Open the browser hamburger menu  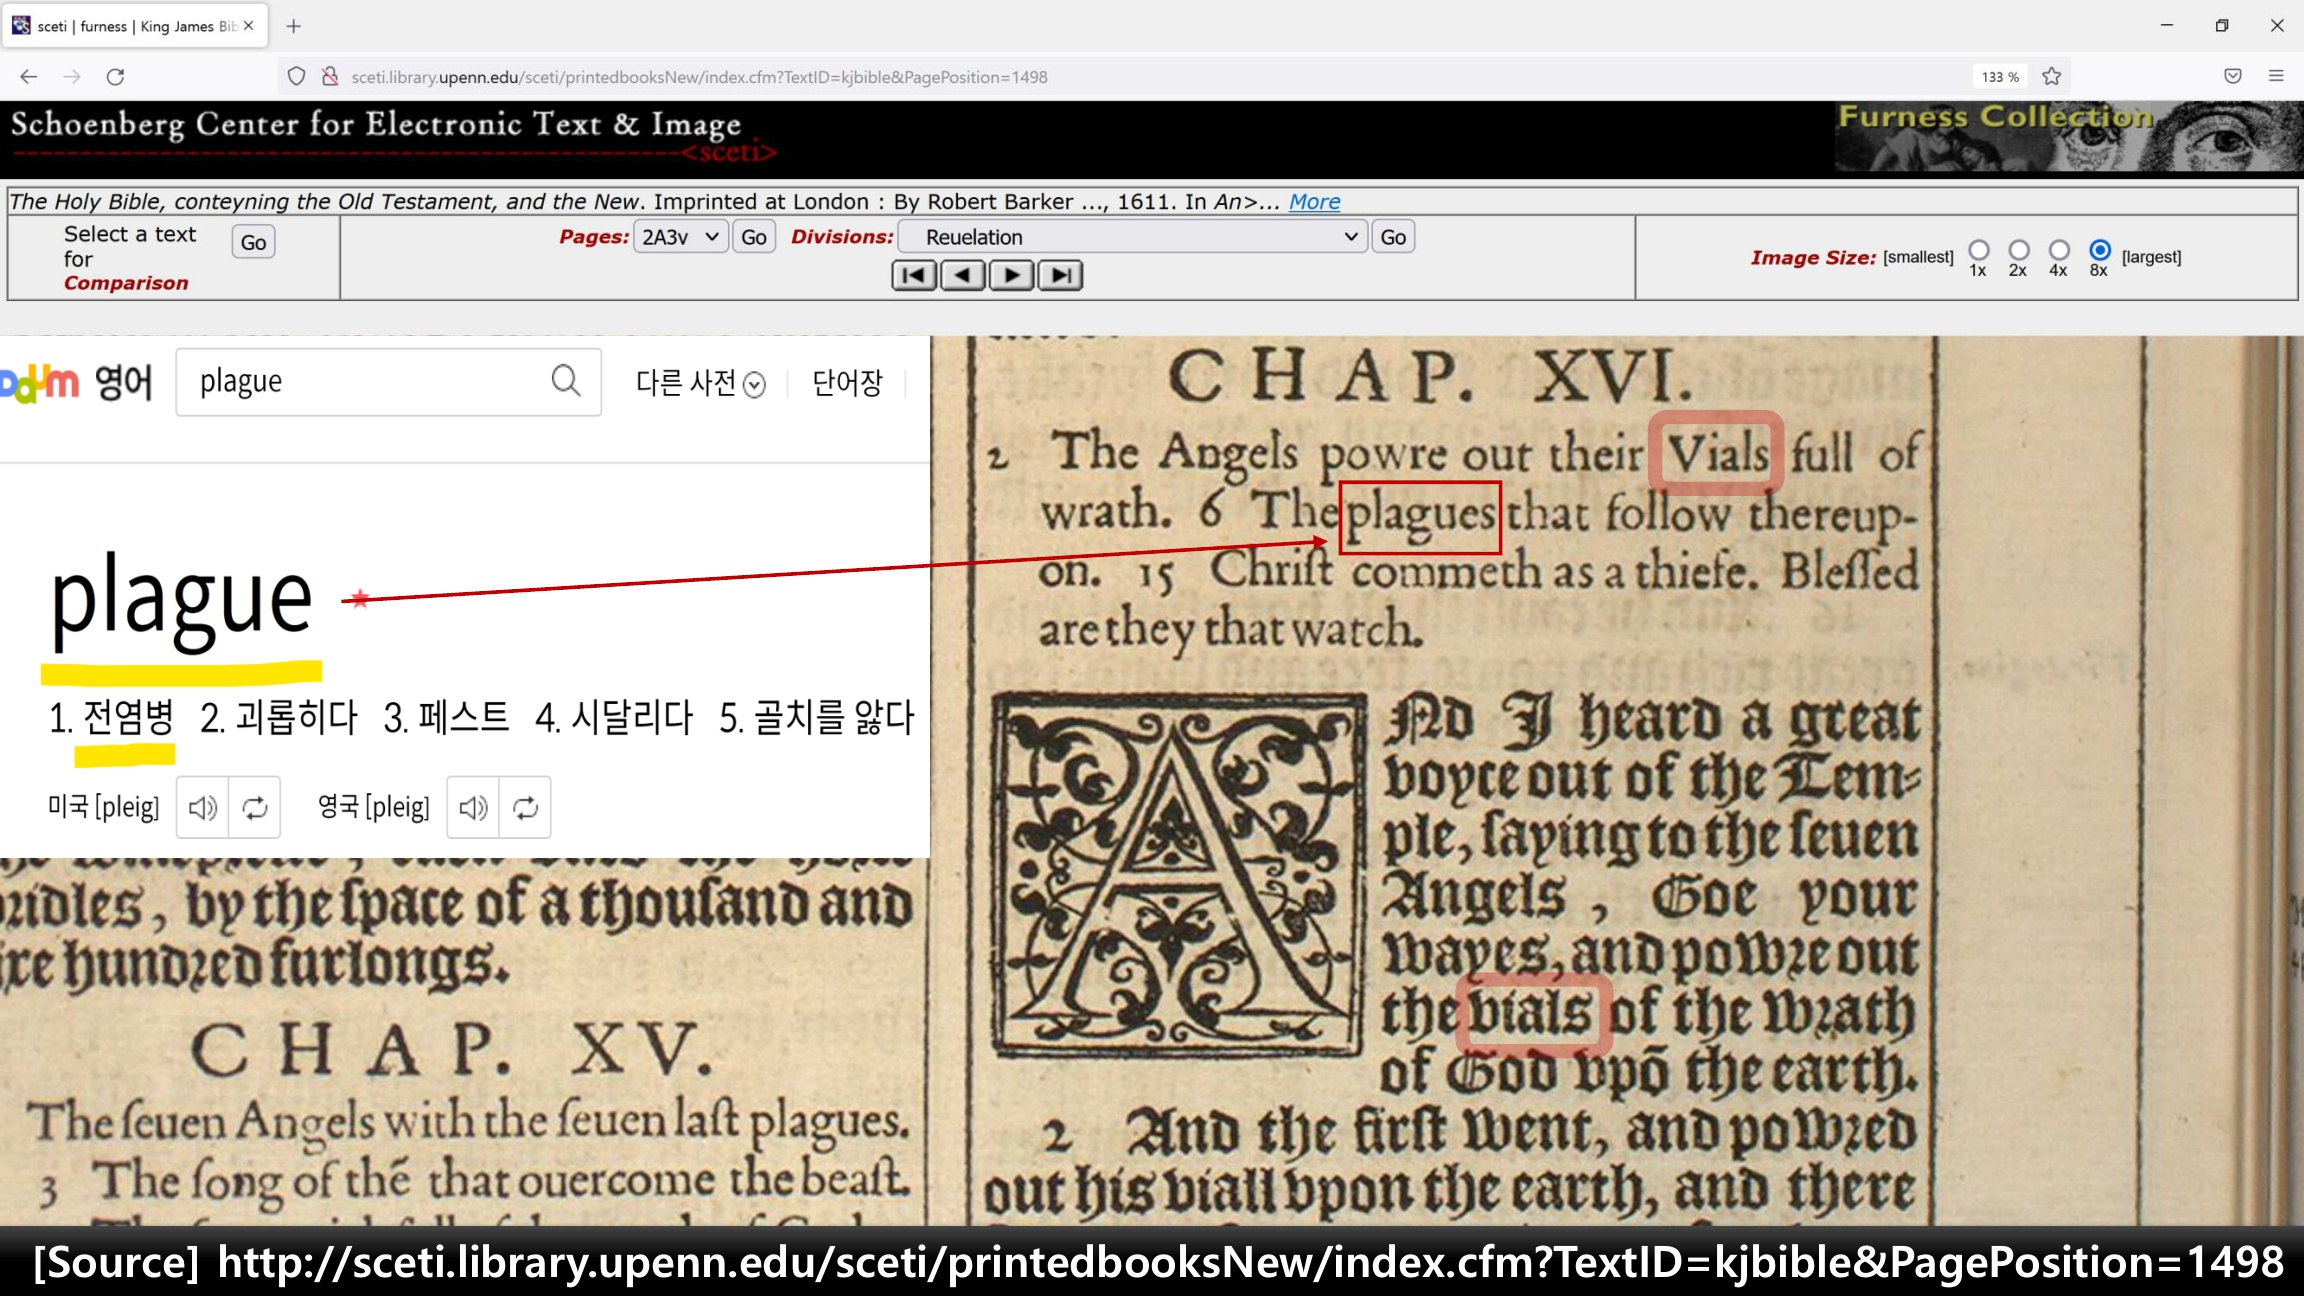[2276, 77]
